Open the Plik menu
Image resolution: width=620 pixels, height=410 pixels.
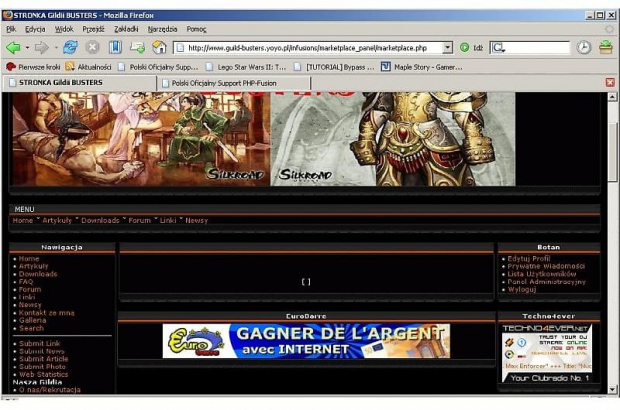pyautogui.click(x=11, y=29)
